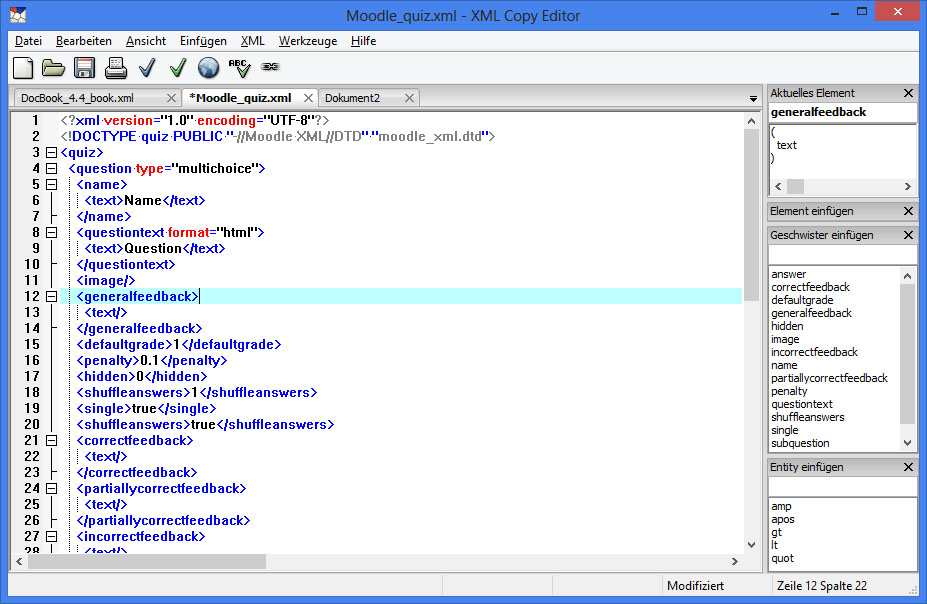Collapse the questiontext element on line 8
This screenshot has width=927, height=604.
point(51,232)
